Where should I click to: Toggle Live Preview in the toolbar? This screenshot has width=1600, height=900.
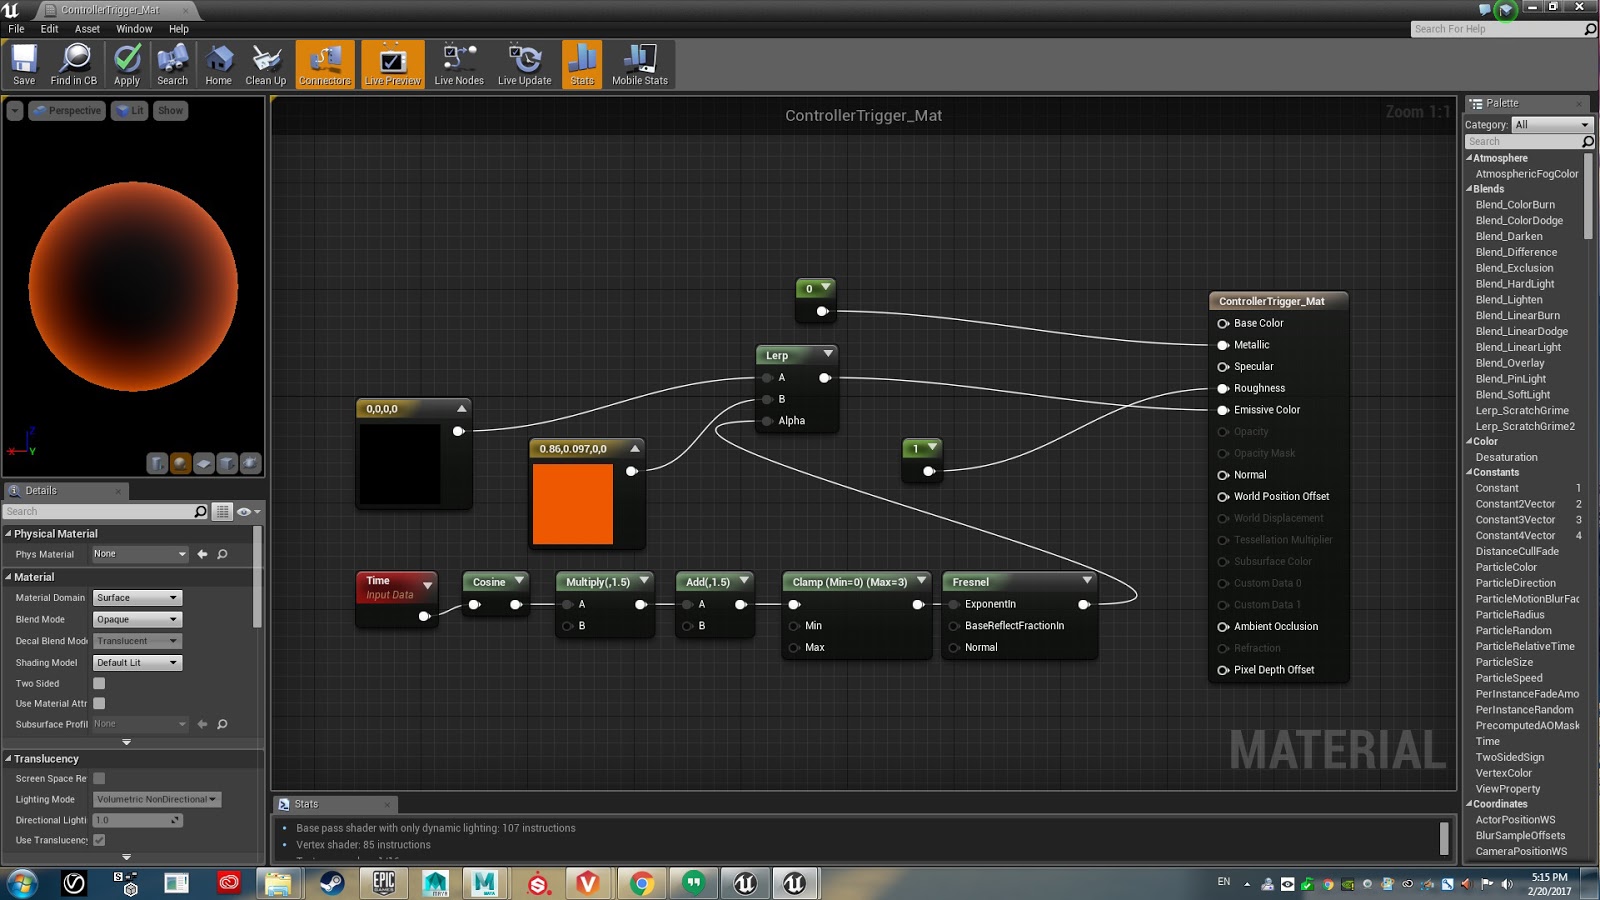(x=392, y=63)
